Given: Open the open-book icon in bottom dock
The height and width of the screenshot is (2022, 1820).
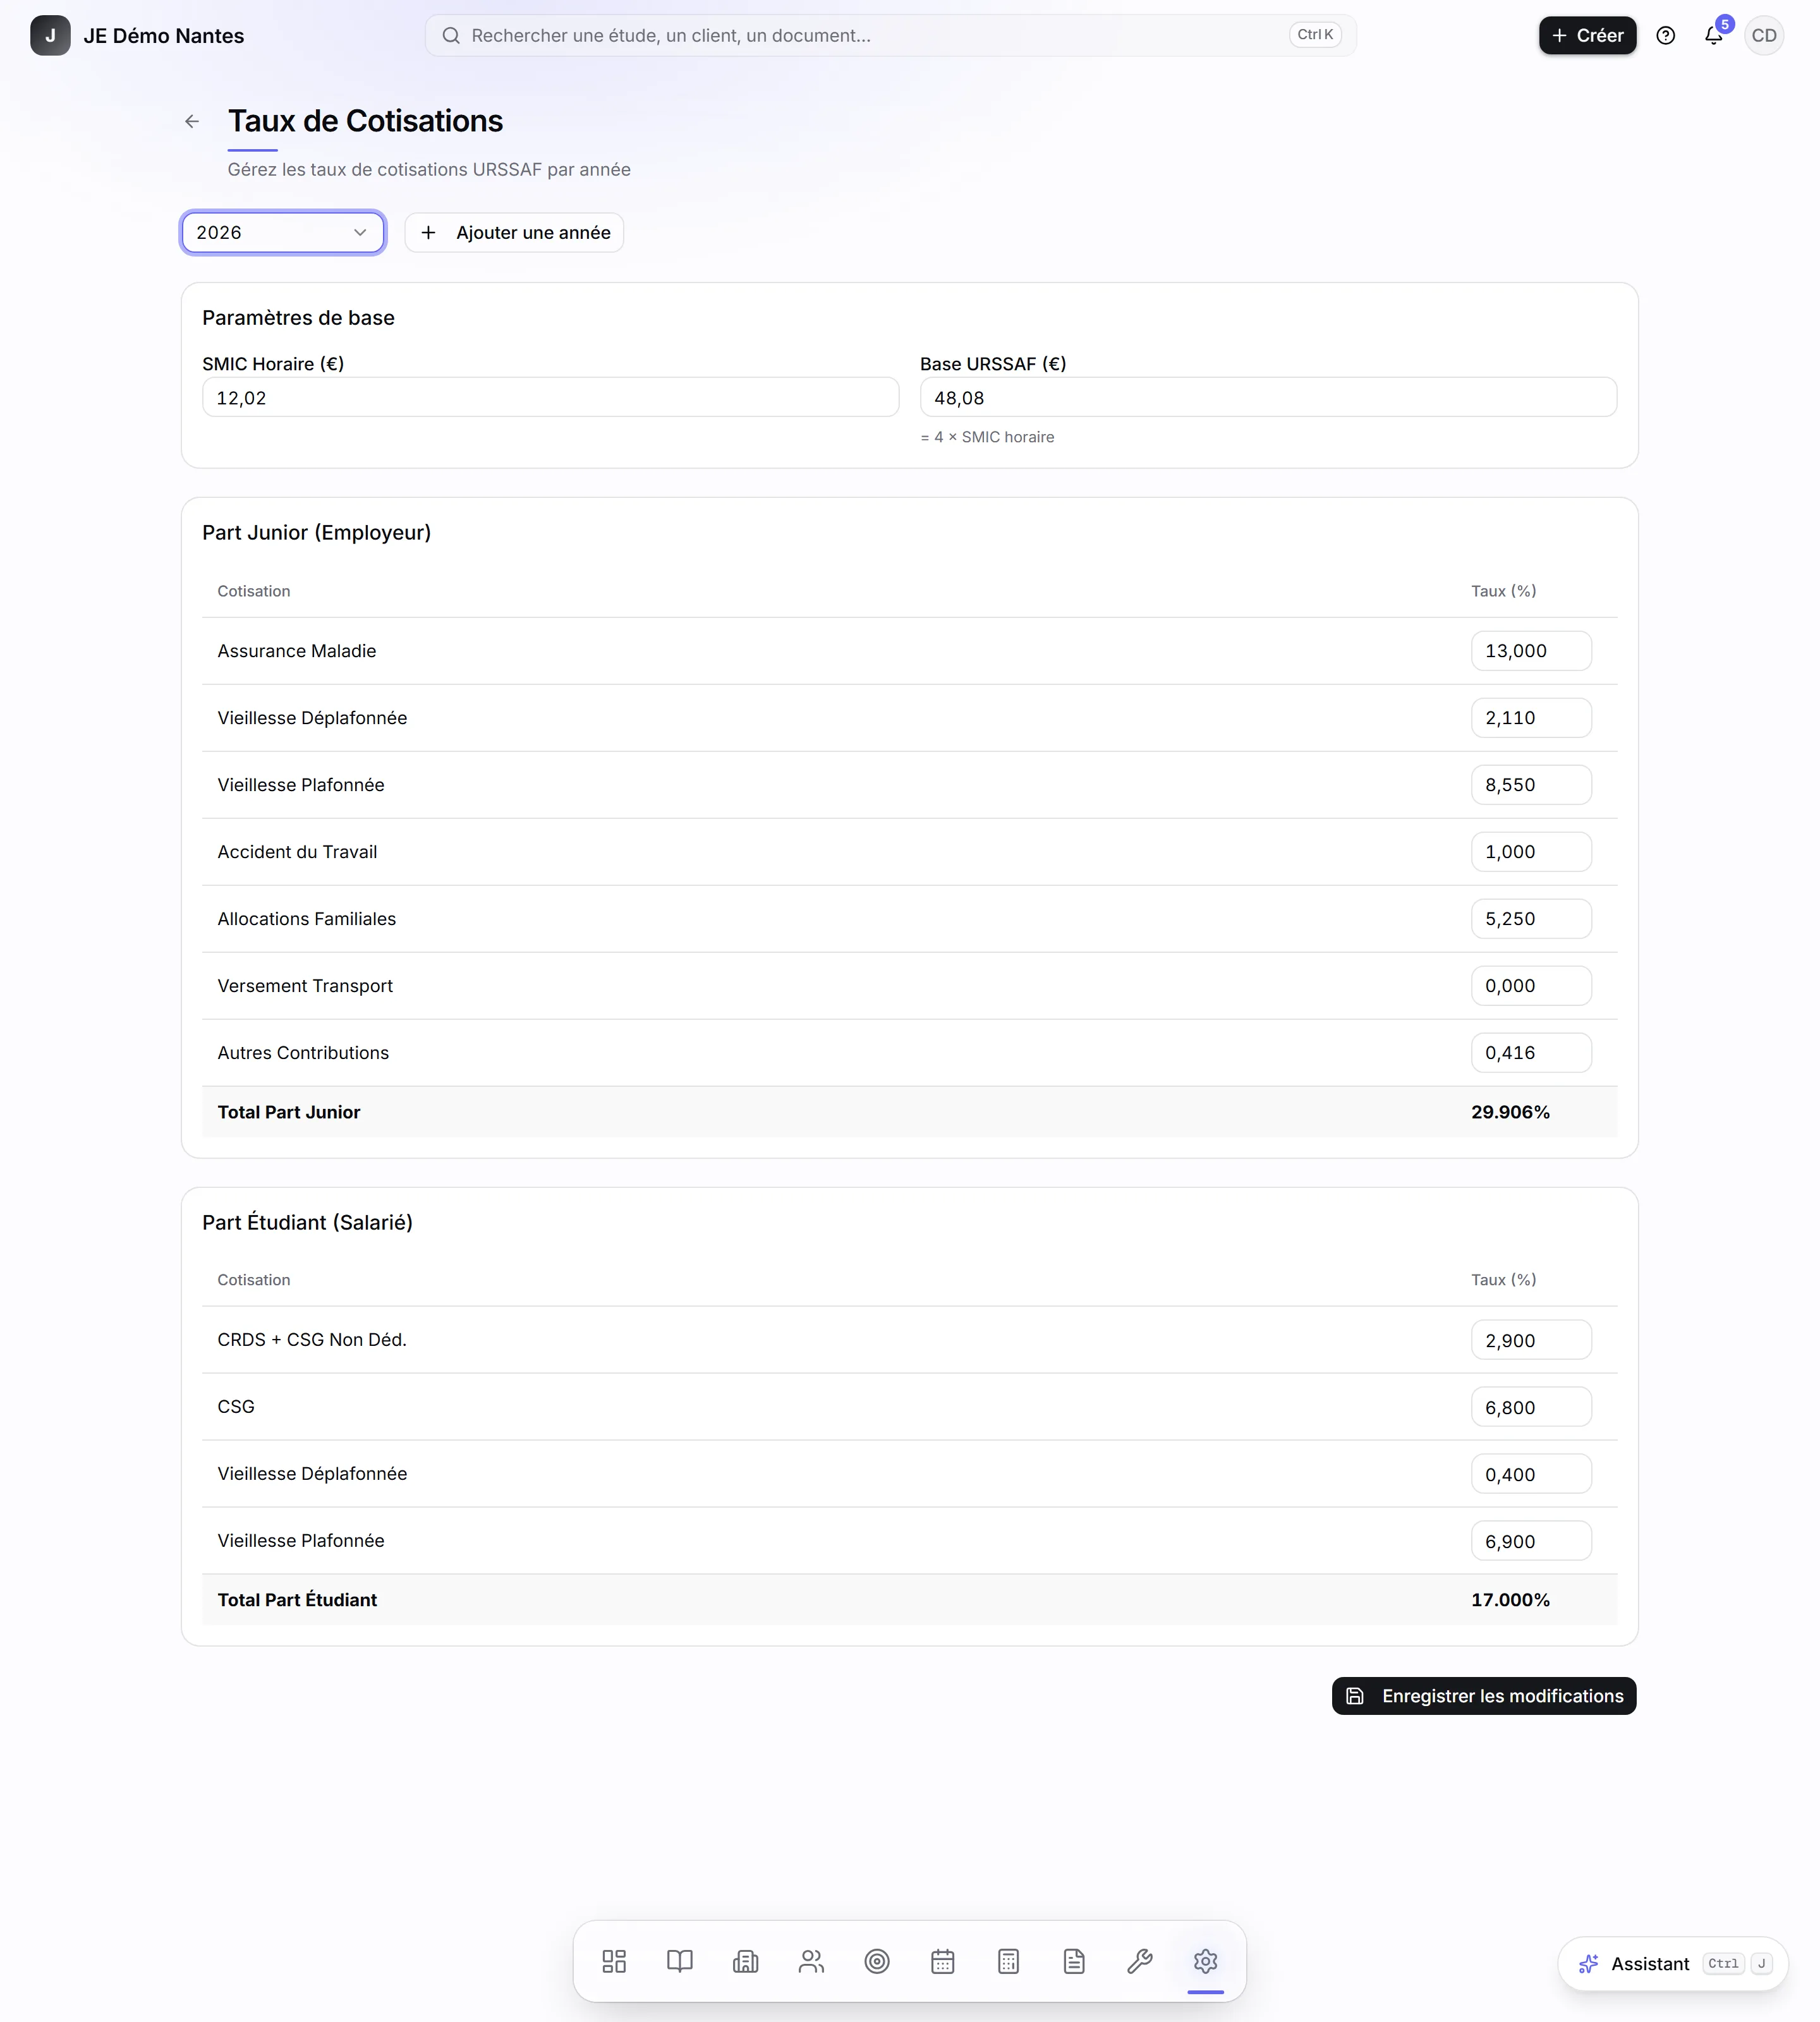Looking at the screenshot, I should pyautogui.click(x=680, y=1961).
